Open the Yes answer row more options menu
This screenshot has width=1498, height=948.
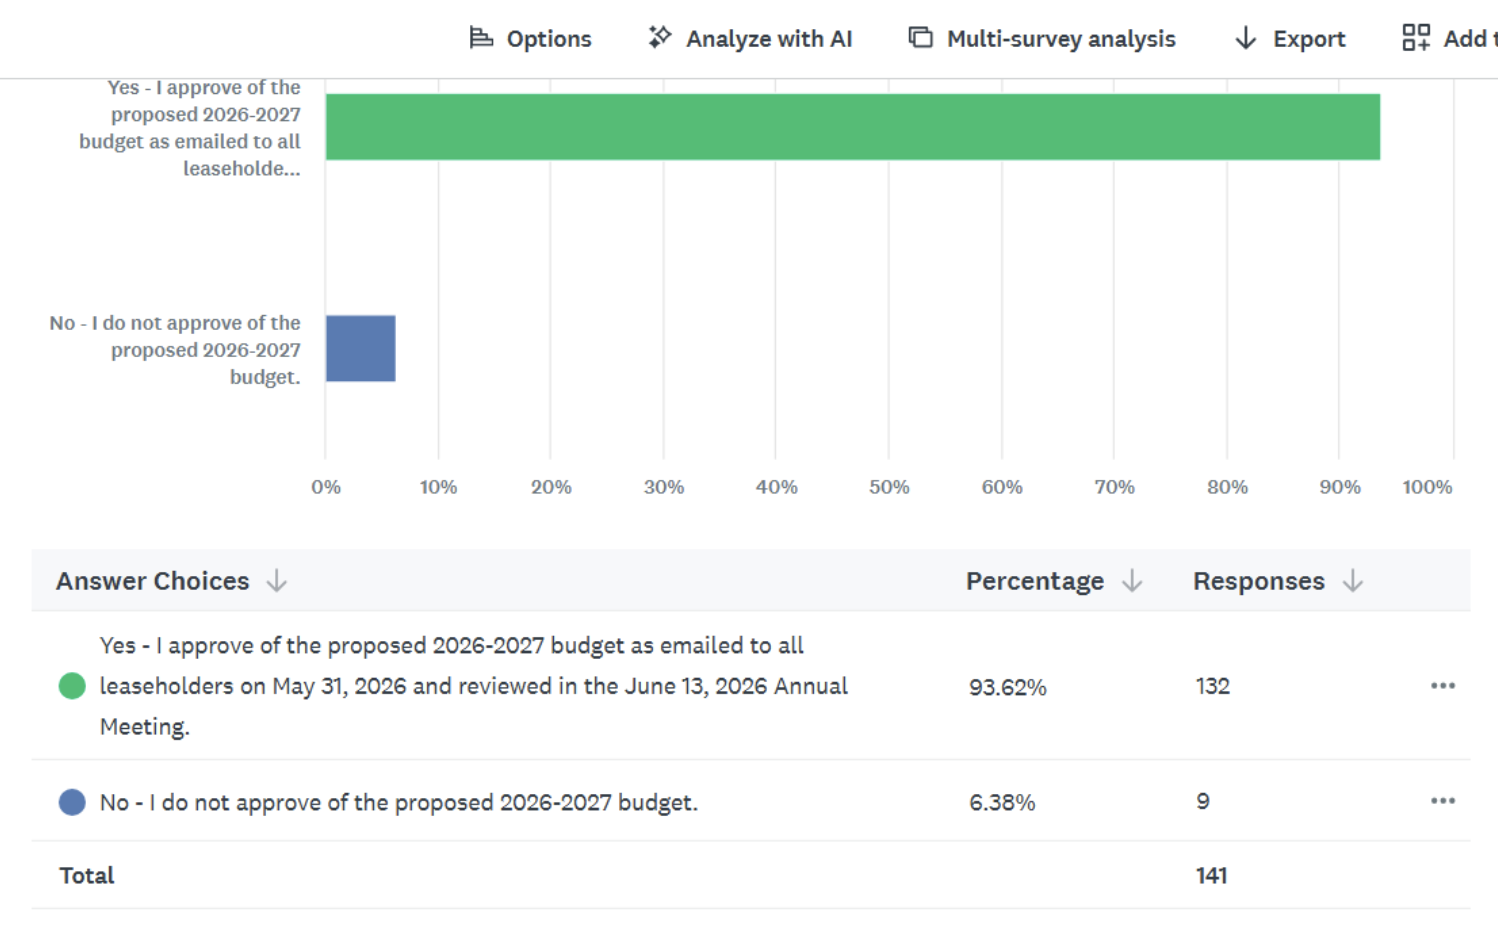pyautogui.click(x=1442, y=686)
